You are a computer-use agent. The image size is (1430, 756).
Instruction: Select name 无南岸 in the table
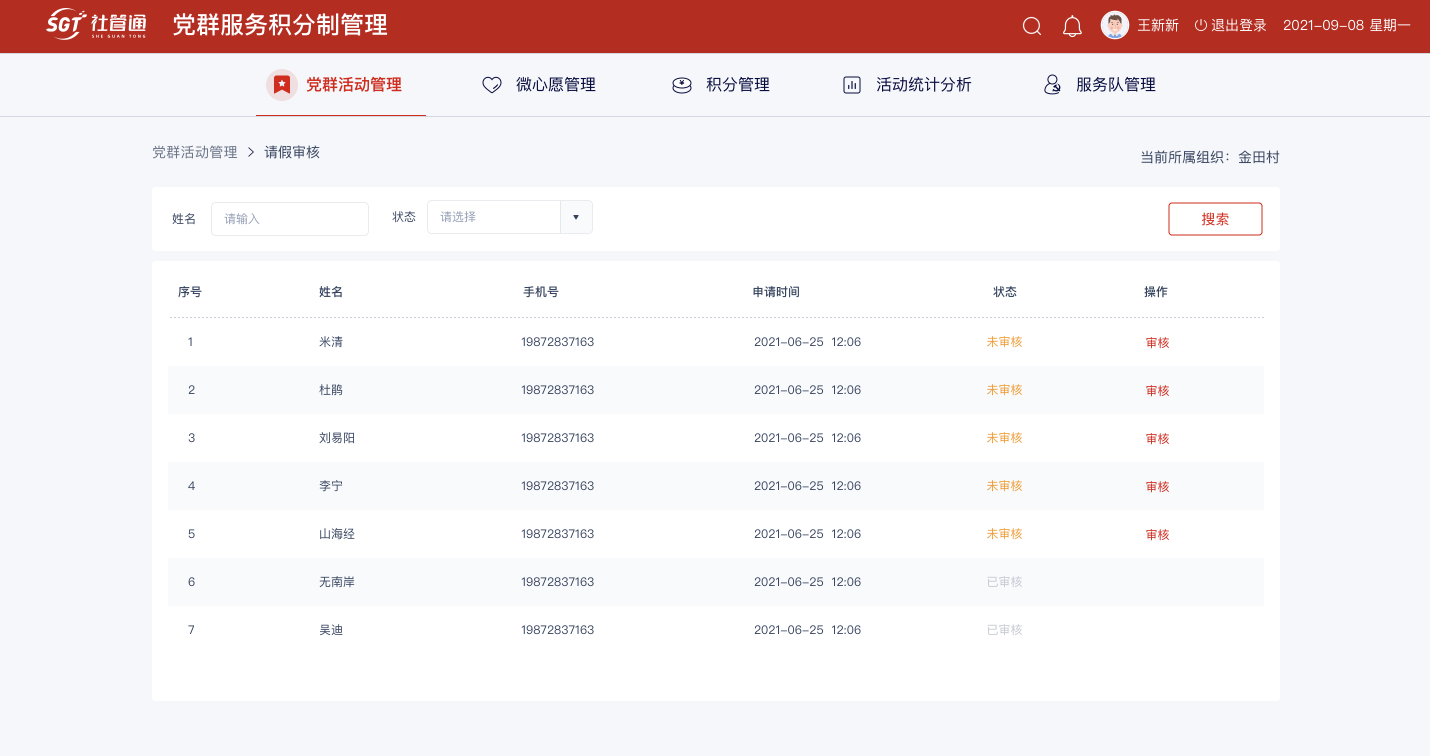pyautogui.click(x=337, y=582)
